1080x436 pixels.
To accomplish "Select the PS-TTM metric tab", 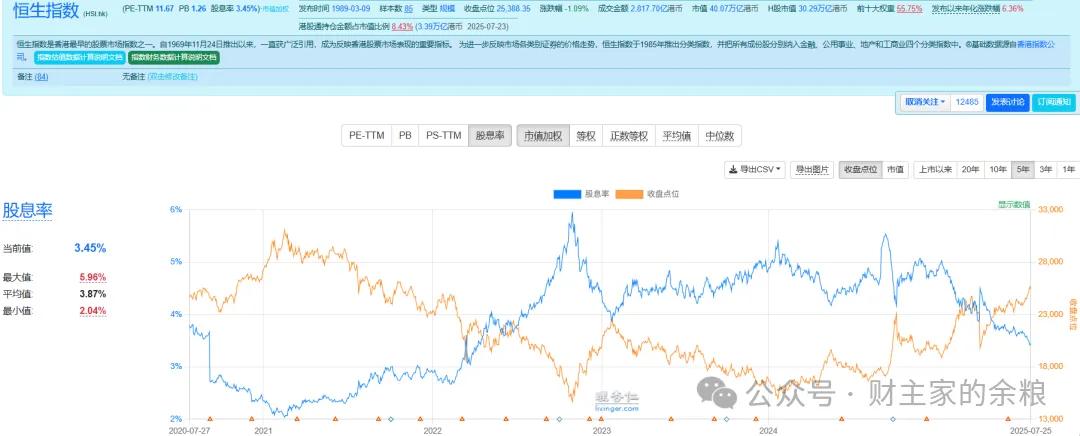I will 444,136.
